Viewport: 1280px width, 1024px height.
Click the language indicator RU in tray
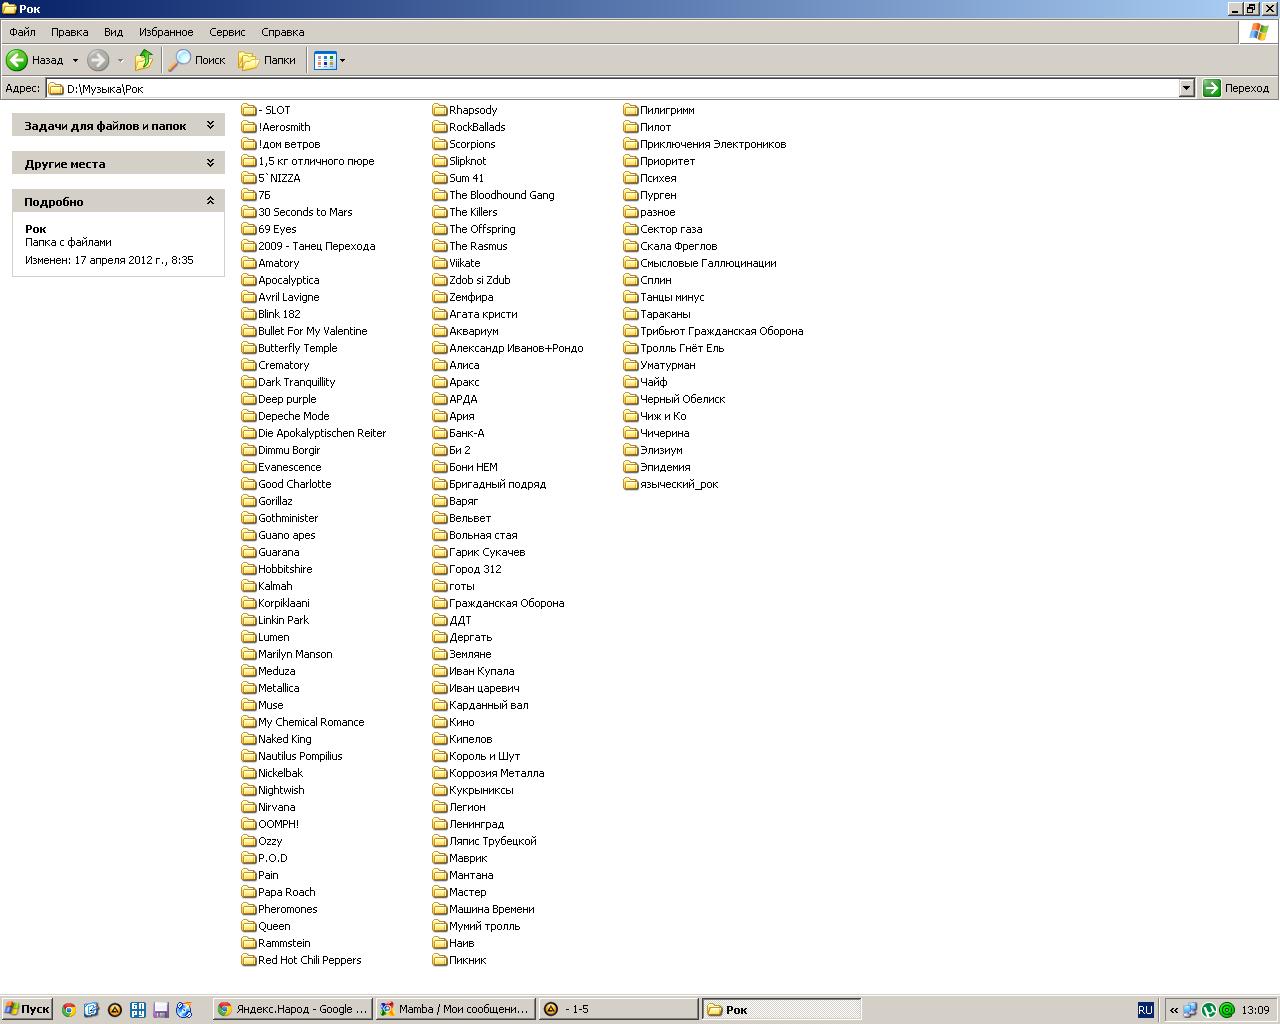(1145, 1010)
